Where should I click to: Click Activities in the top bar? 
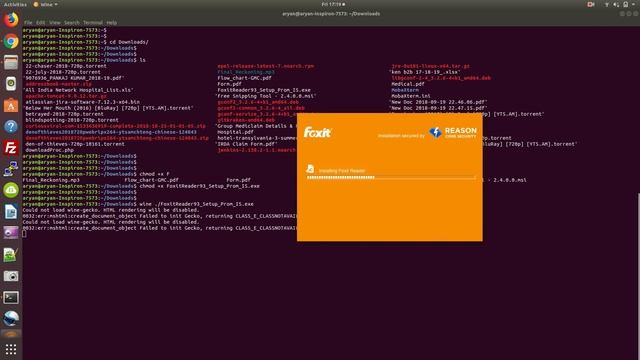[15, 4]
